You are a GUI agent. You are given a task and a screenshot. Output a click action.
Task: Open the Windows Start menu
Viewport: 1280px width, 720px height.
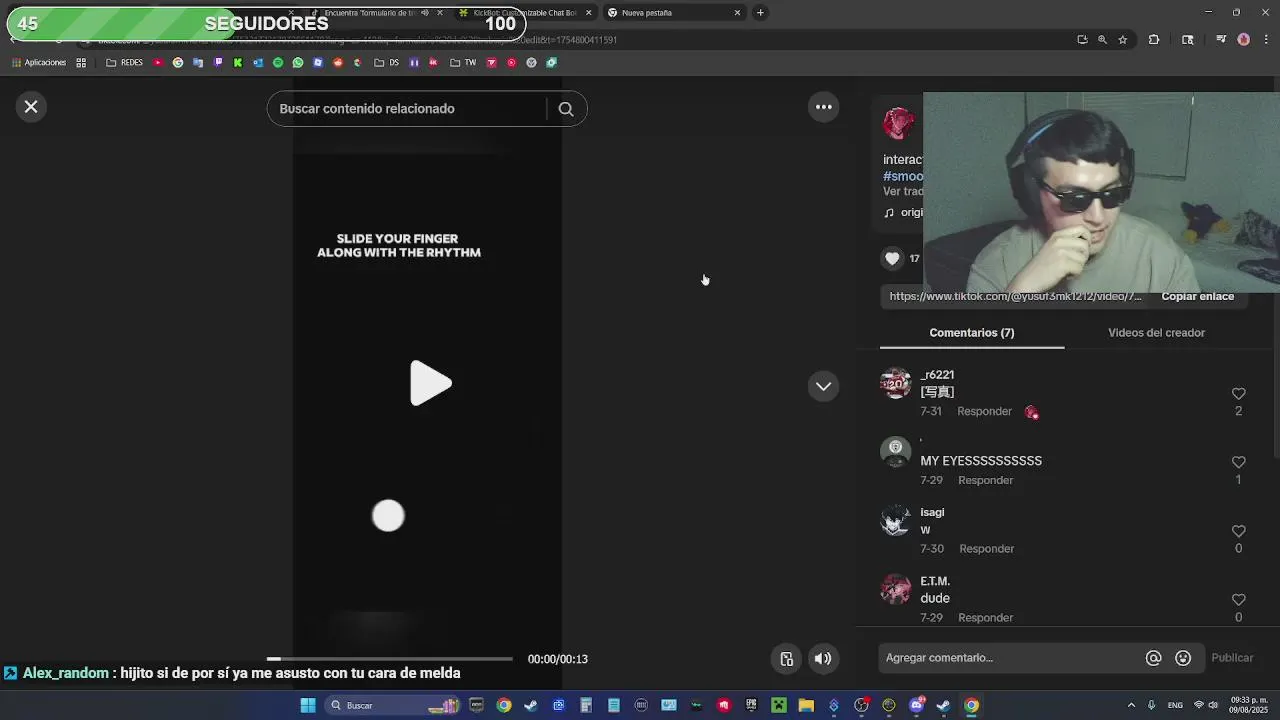coord(308,706)
